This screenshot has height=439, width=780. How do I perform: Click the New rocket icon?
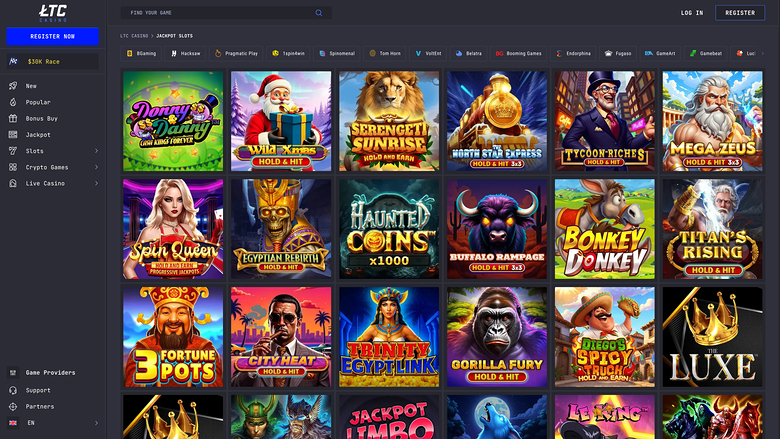[x=13, y=86]
